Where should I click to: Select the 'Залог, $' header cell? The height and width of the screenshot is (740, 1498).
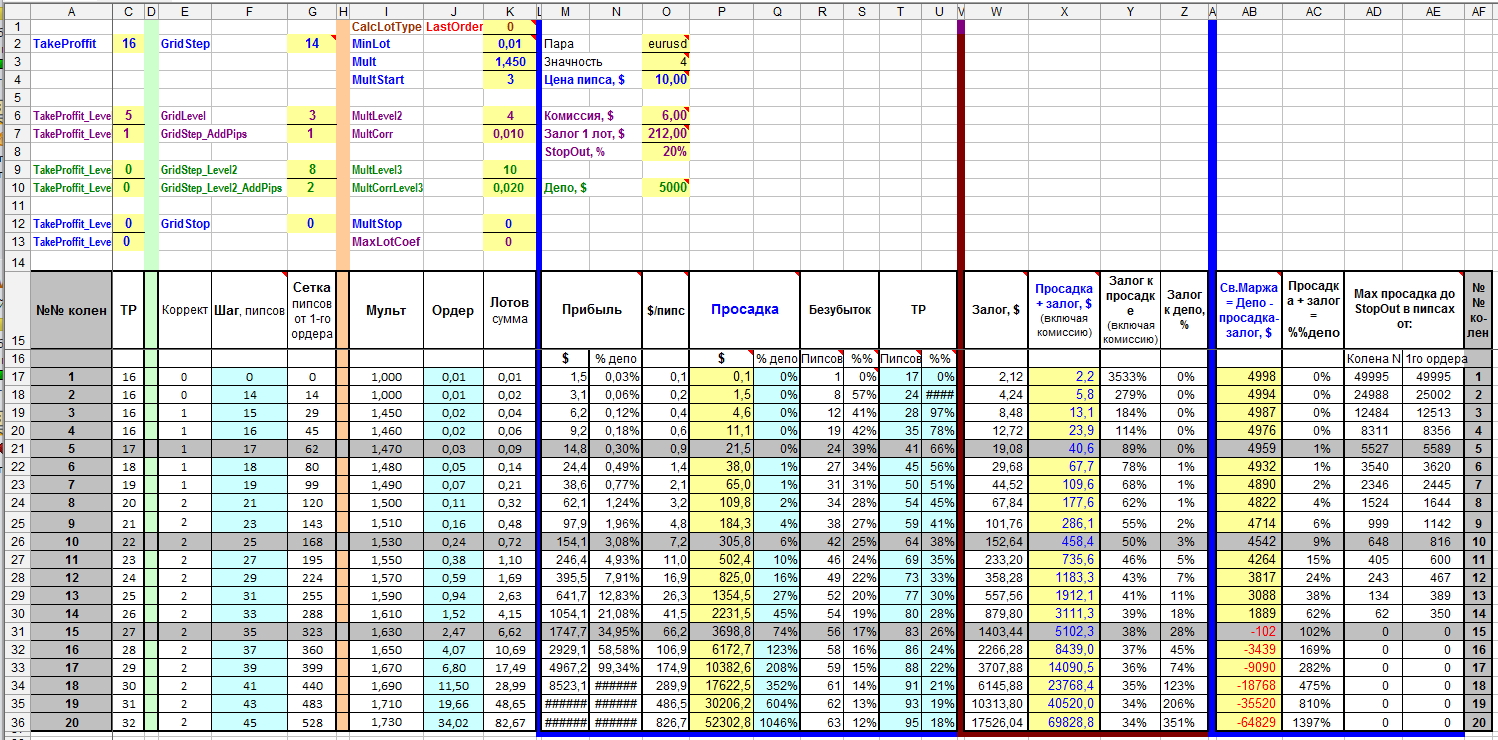tap(995, 310)
